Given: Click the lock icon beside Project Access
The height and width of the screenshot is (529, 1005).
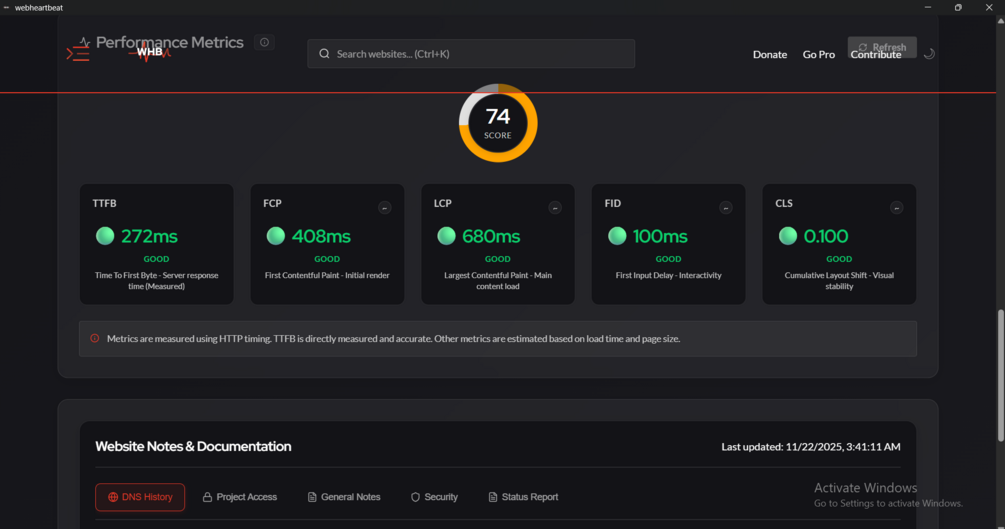Looking at the screenshot, I should click(207, 497).
